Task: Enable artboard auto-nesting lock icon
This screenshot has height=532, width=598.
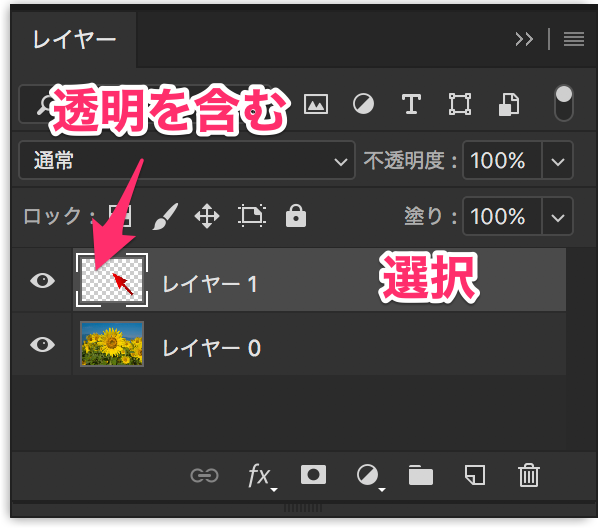Action: [x=252, y=216]
